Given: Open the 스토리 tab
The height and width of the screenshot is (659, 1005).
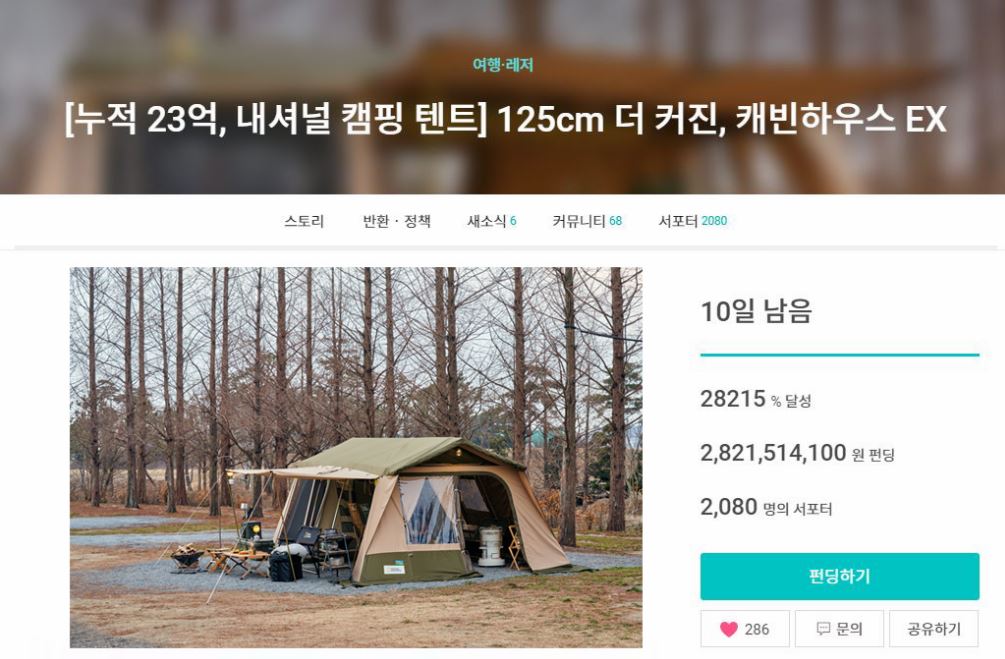Looking at the screenshot, I should (x=304, y=221).
